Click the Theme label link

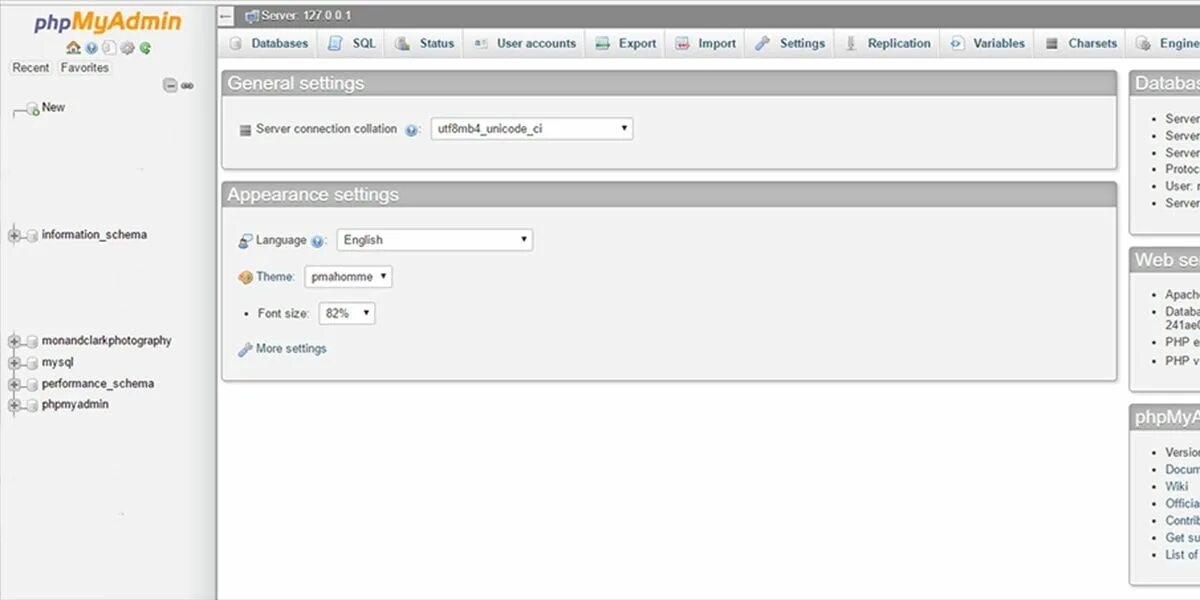coord(275,277)
